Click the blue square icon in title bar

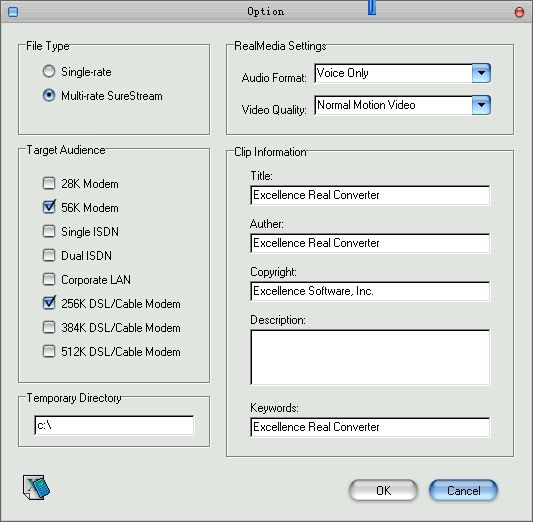tap(13, 12)
